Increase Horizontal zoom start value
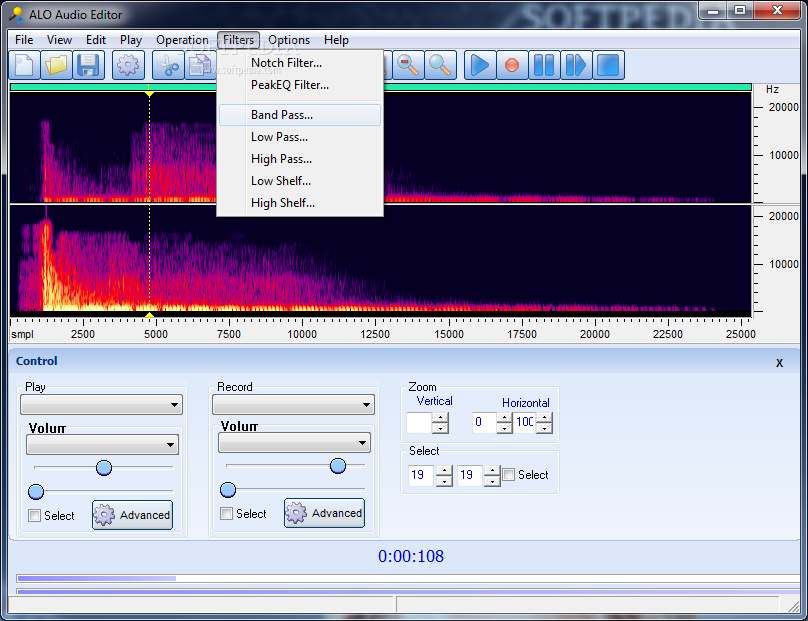808x621 pixels. 504,417
